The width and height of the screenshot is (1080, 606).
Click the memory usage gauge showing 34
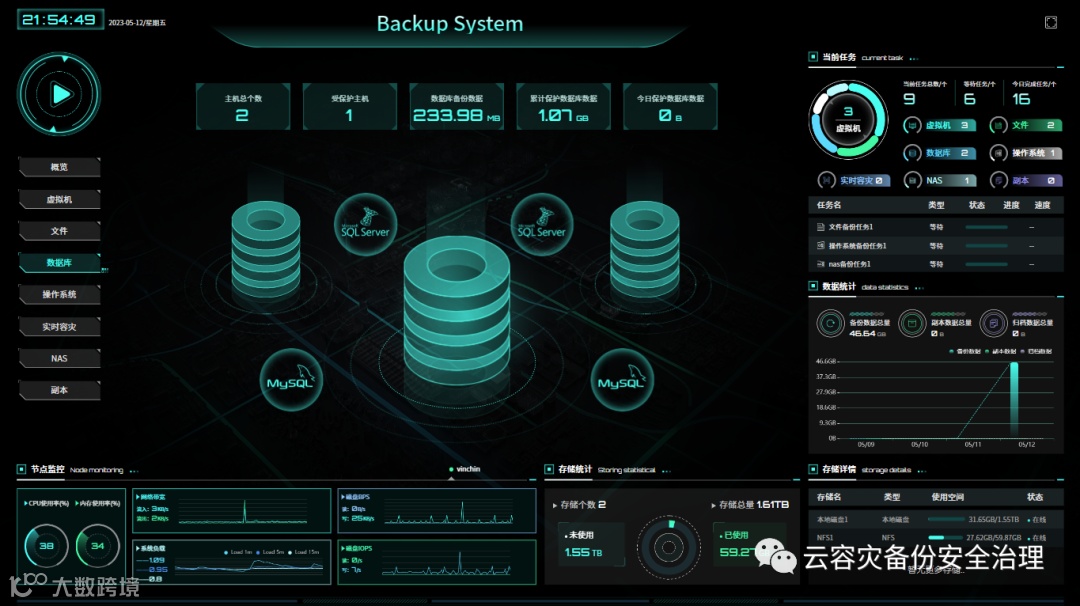pyautogui.click(x=97, y=545)
